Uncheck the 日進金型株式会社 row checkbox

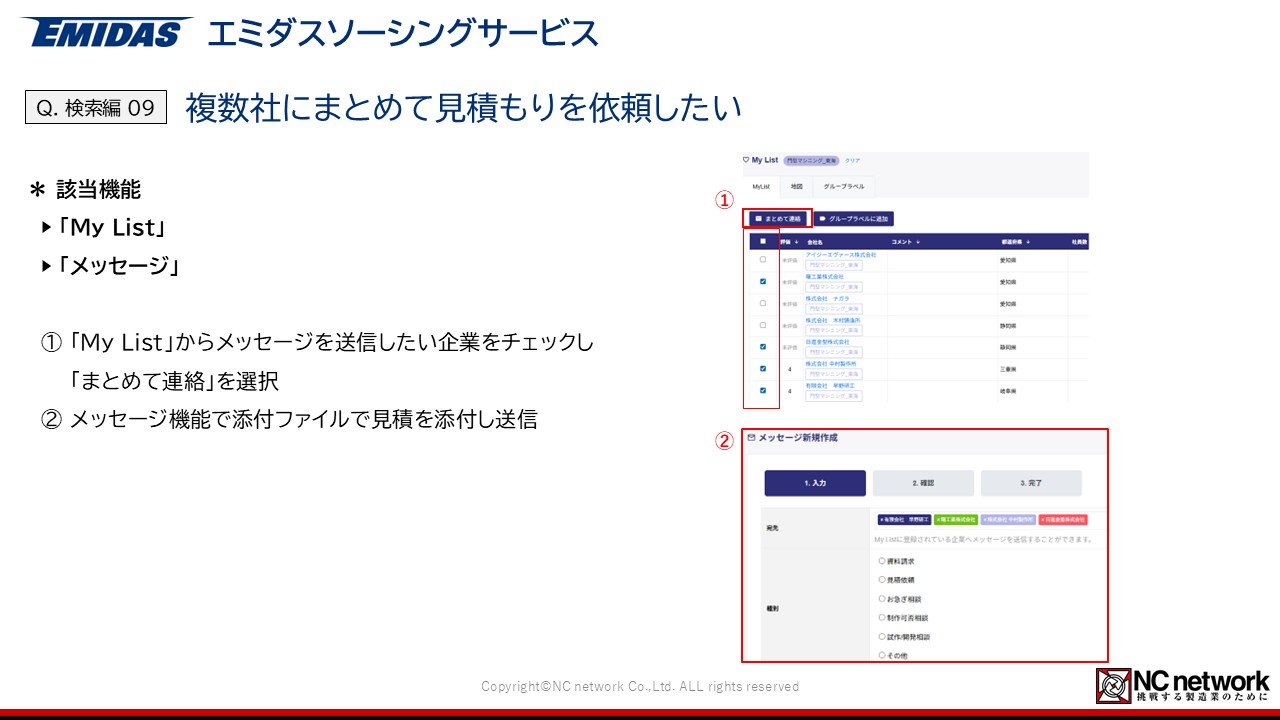click(763, 347)
